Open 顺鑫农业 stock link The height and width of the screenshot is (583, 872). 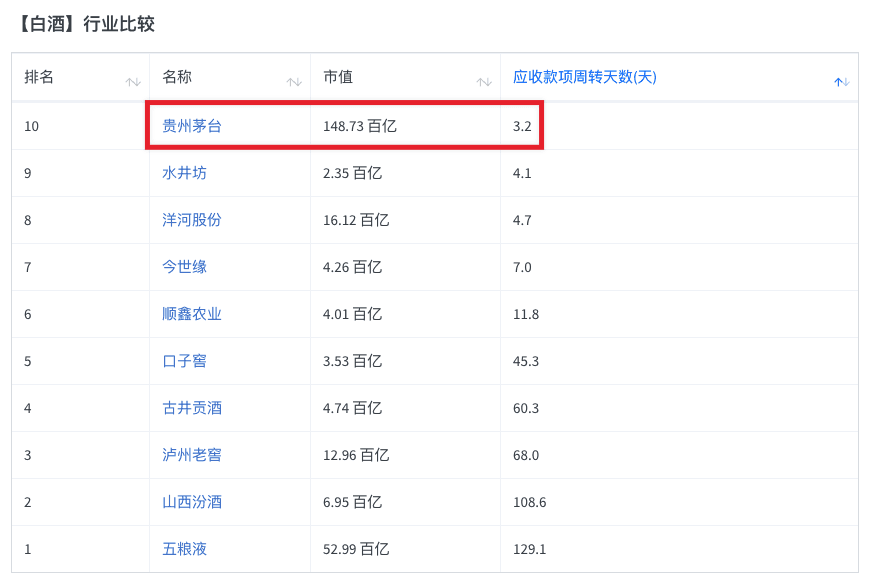pyautogui.click(x=192, y=314)
